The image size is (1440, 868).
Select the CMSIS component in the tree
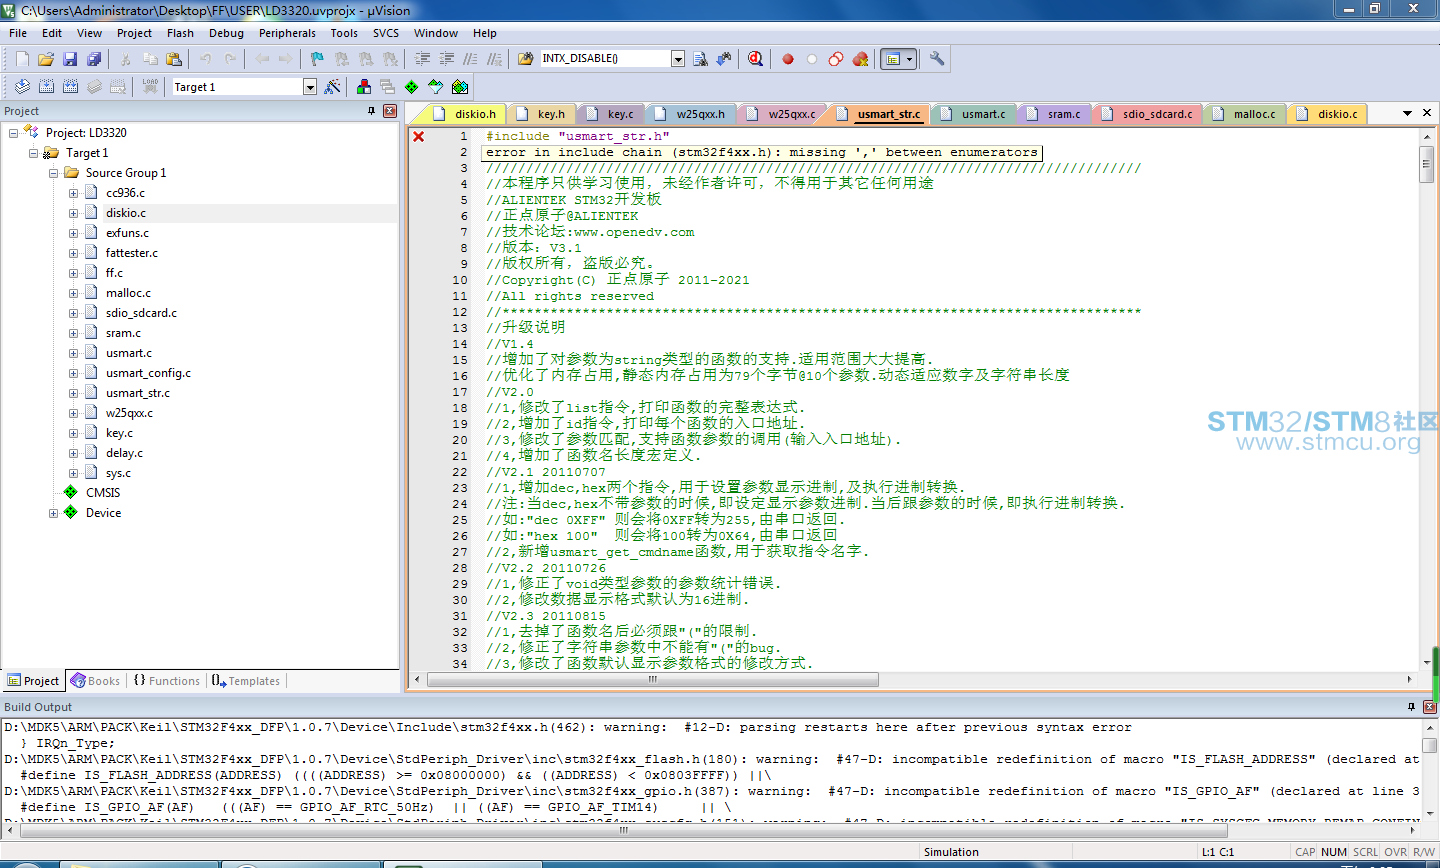103,493
